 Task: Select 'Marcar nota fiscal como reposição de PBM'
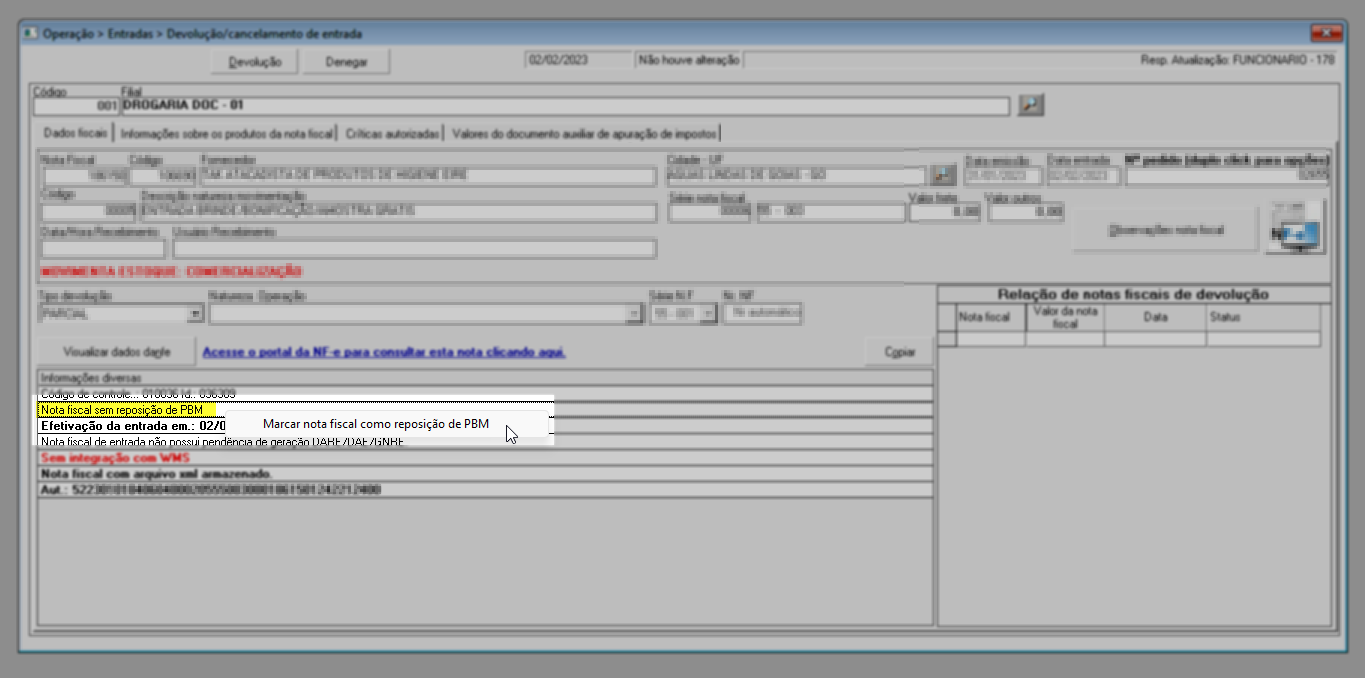click(x=376, y=424)
